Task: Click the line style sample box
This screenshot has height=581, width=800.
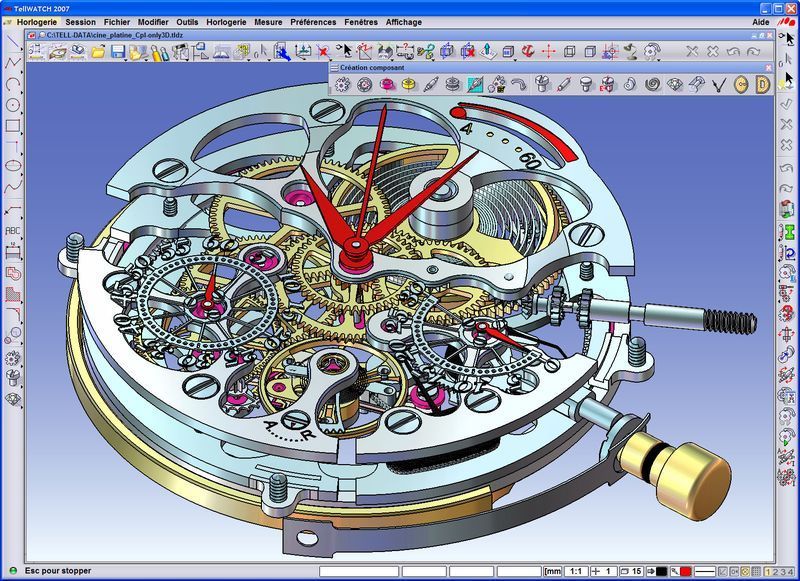Action: (705, 572)
